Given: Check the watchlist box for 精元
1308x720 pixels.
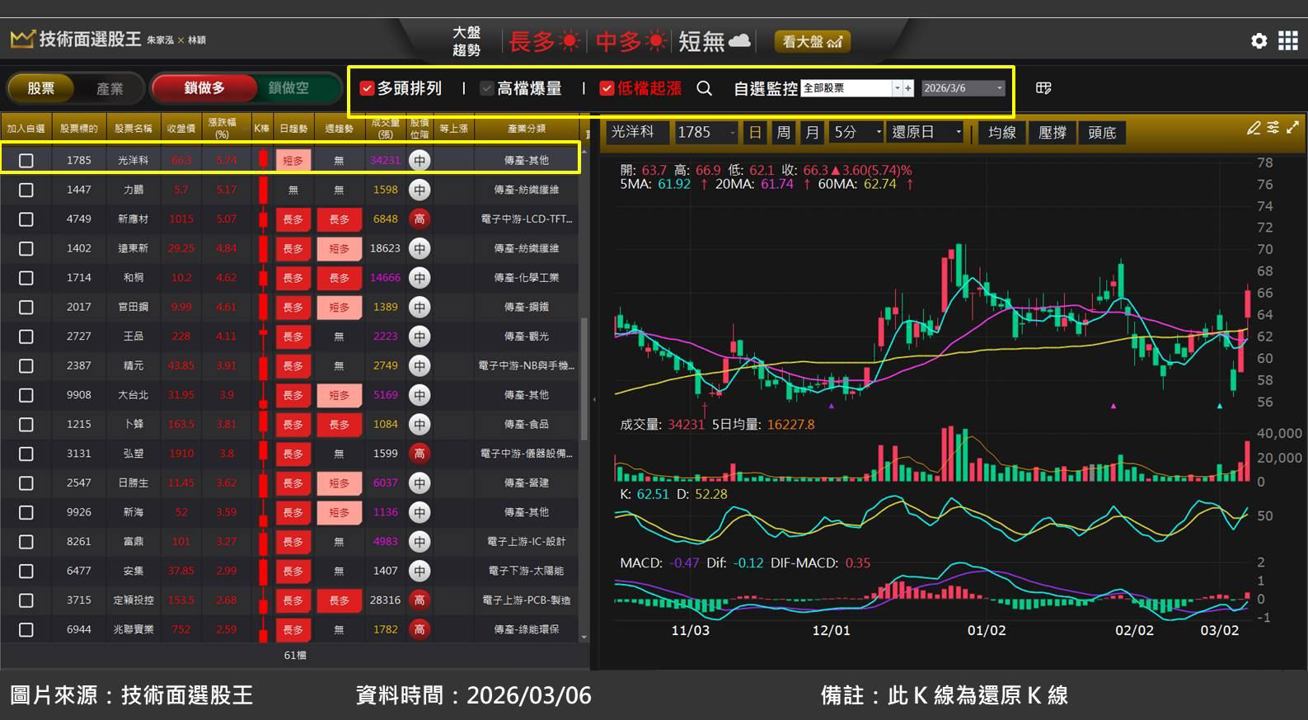Looking at the screenshot, I should click(x=26, y=366).
